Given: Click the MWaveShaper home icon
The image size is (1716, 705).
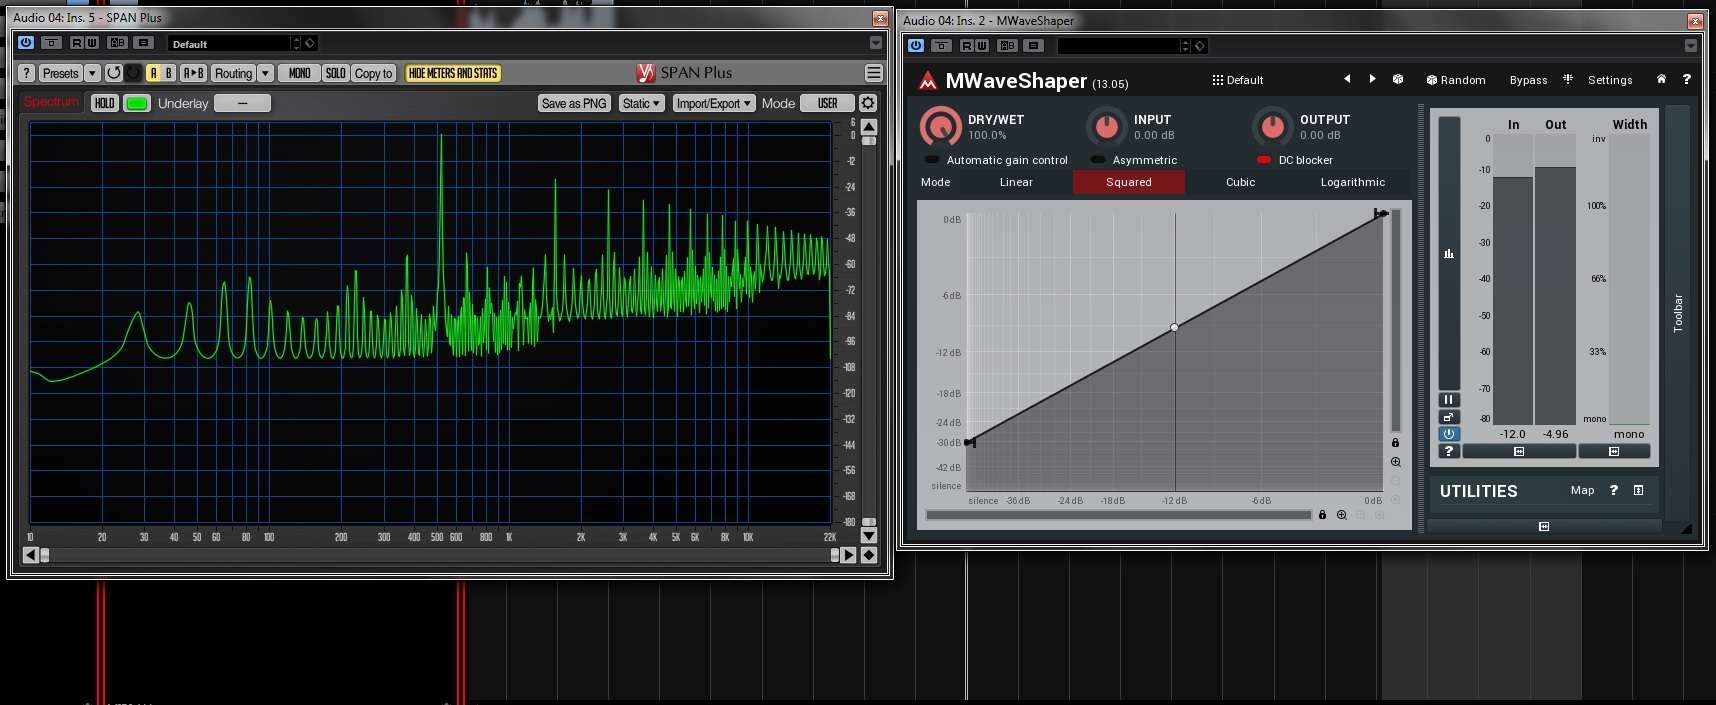Looking at the screenshot, I should (1661, 79).
